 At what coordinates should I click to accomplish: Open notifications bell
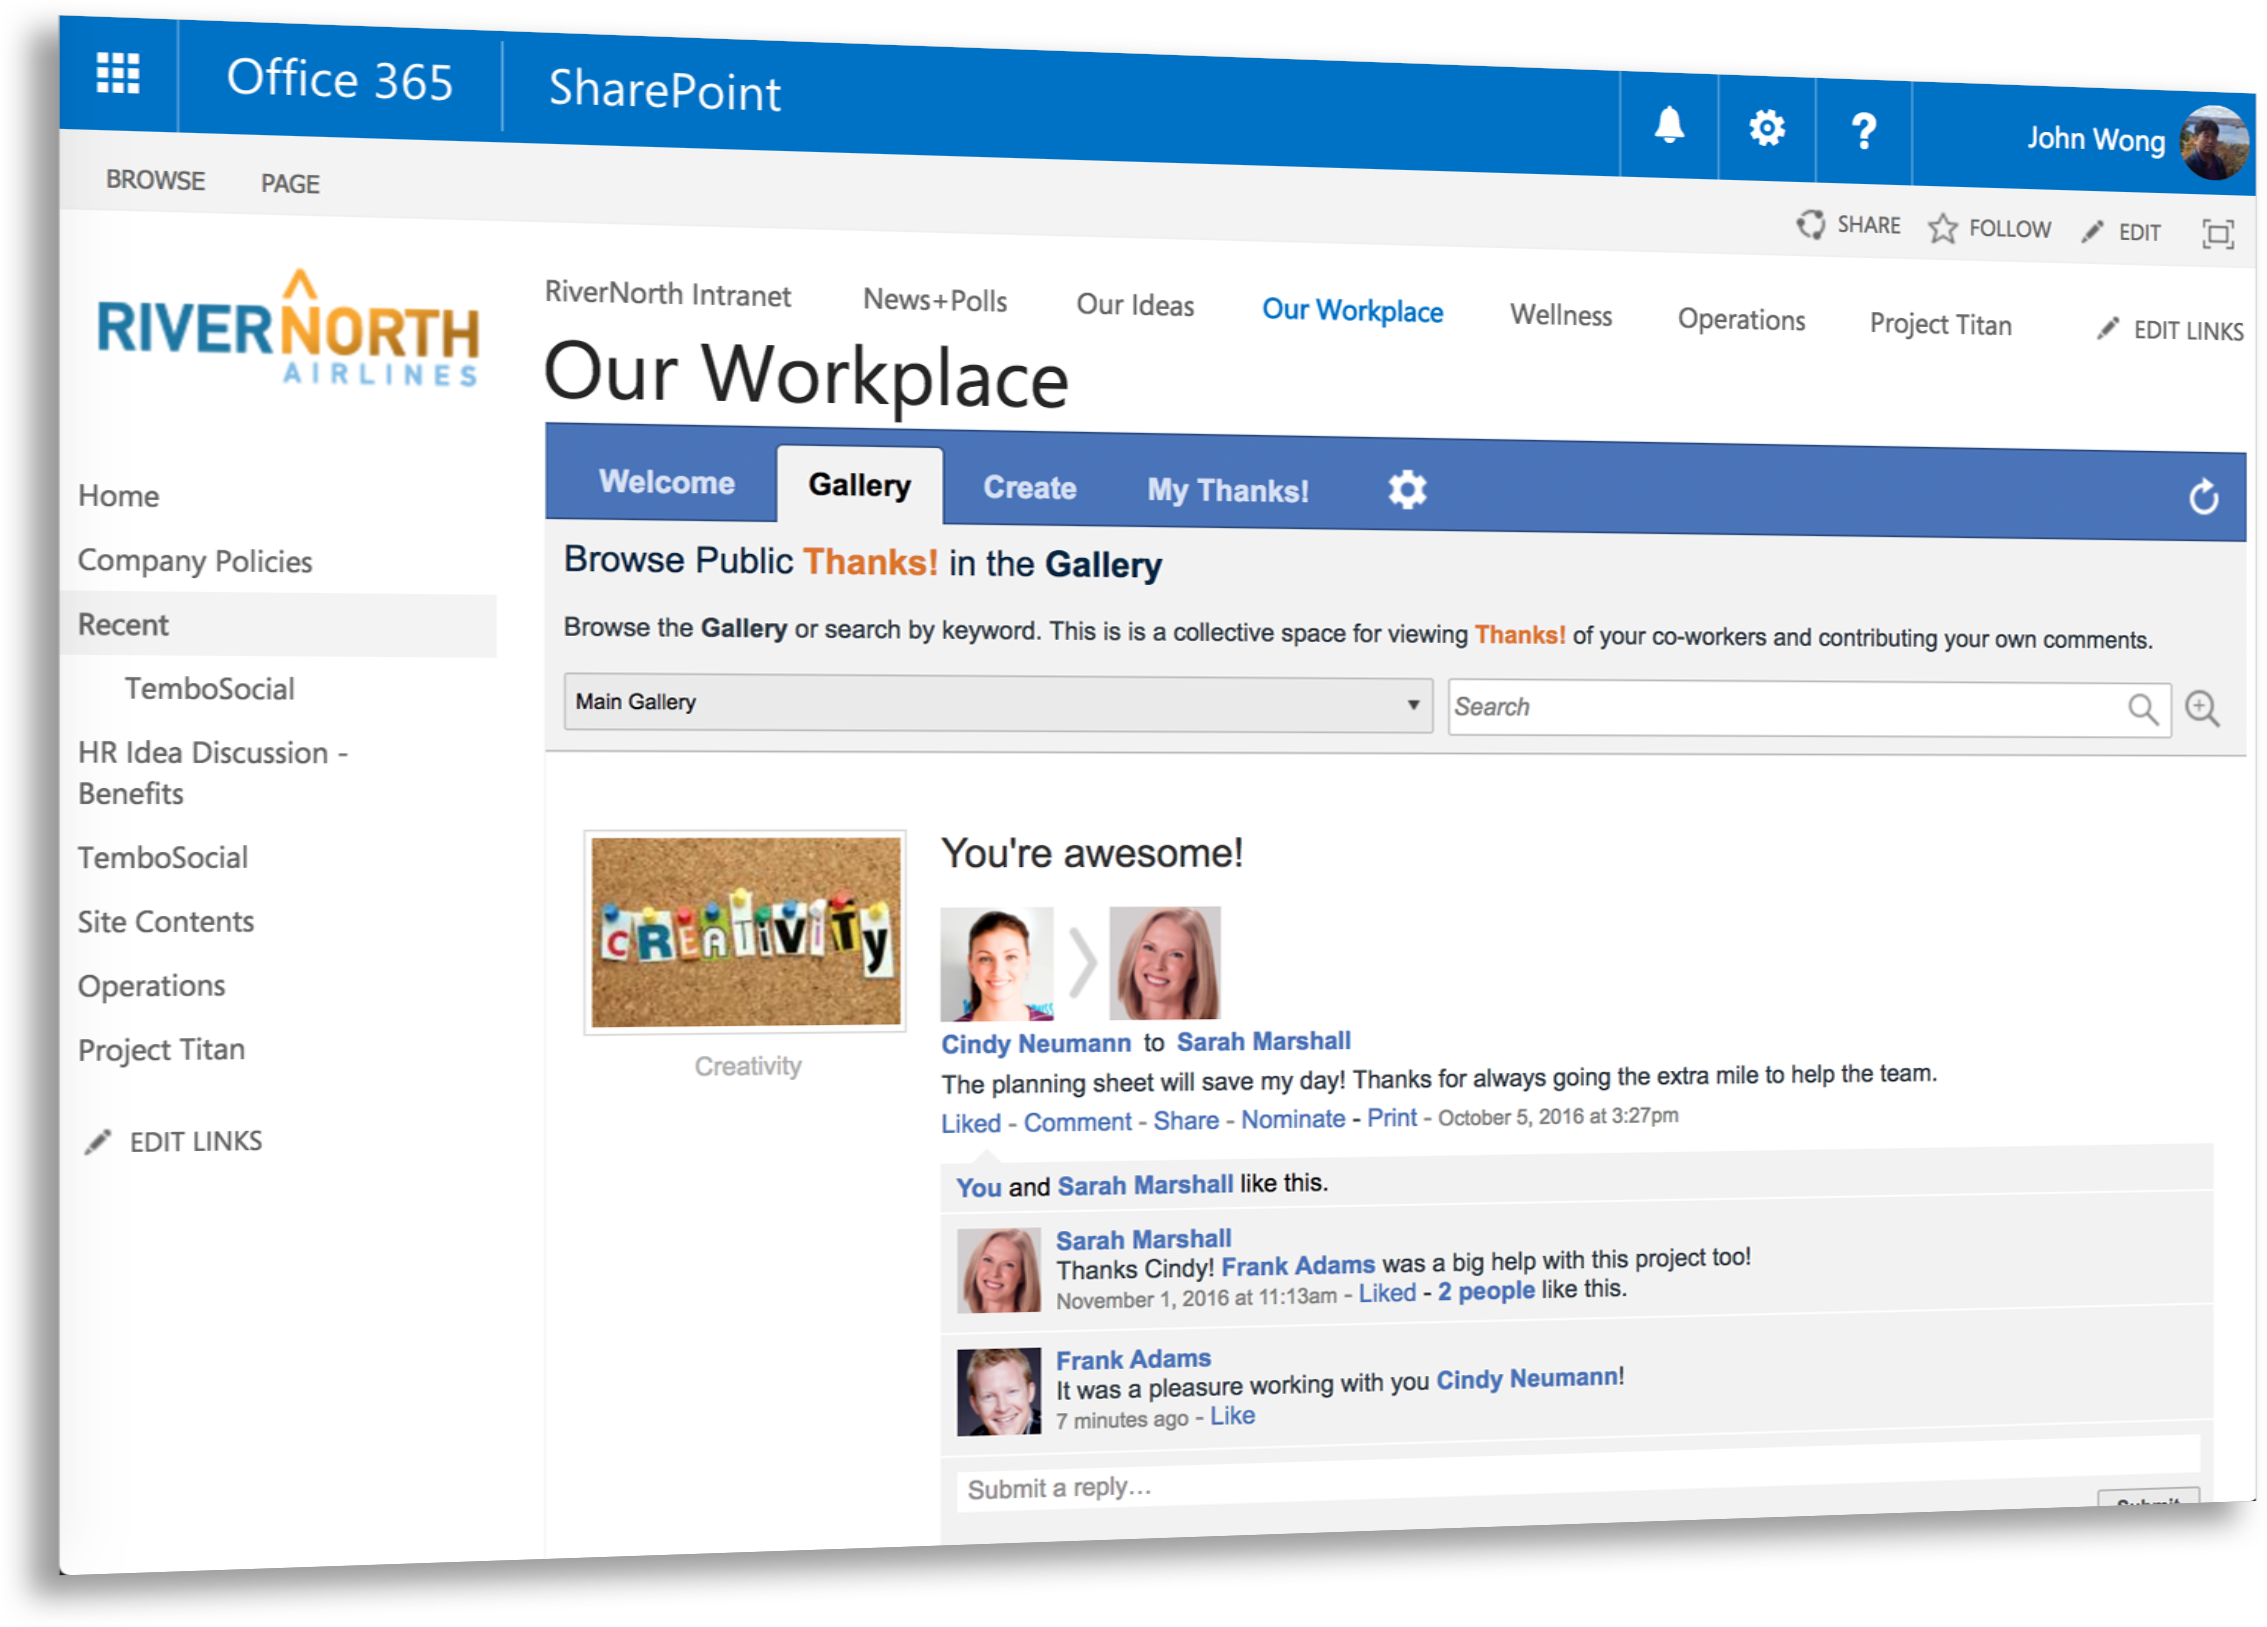click(x=1668, y=126)
